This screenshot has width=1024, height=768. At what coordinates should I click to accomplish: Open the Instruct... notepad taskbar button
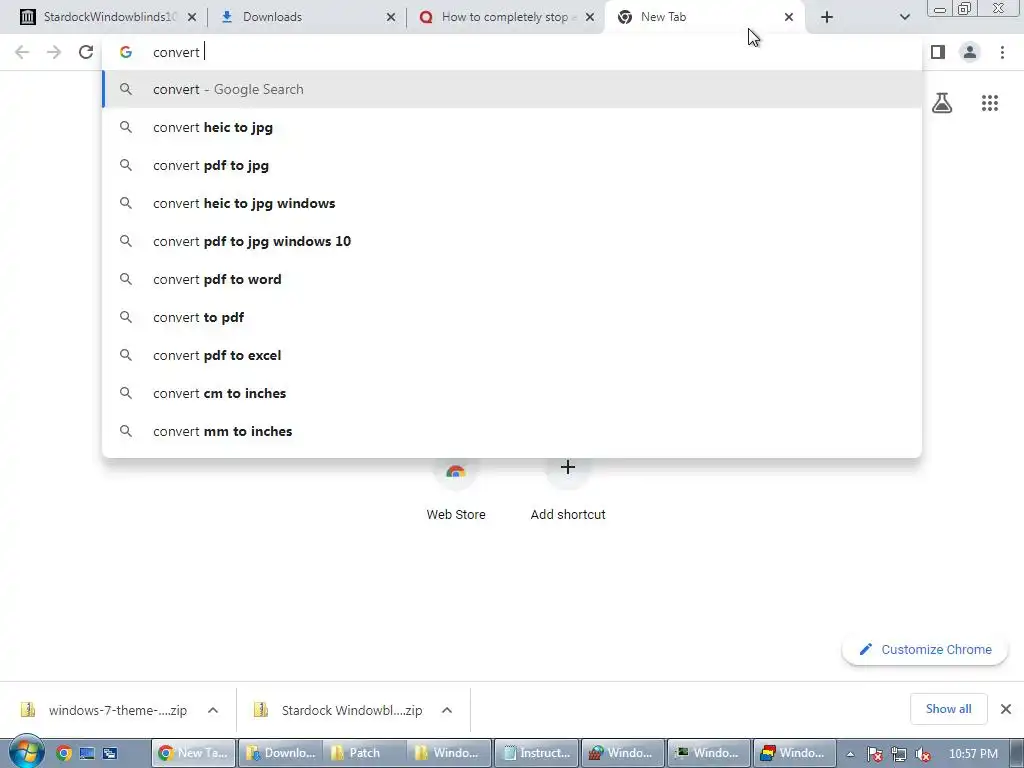(x=536, y=753)
